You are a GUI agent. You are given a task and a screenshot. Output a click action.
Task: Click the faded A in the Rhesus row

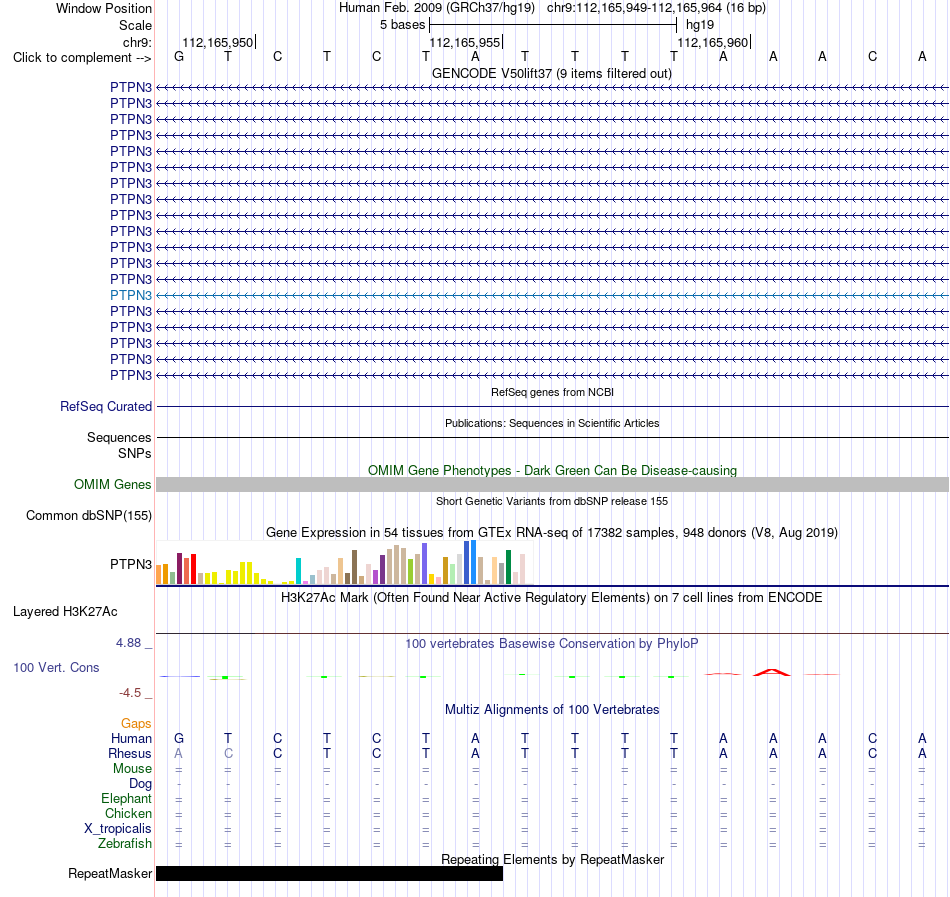click(178, 753)
